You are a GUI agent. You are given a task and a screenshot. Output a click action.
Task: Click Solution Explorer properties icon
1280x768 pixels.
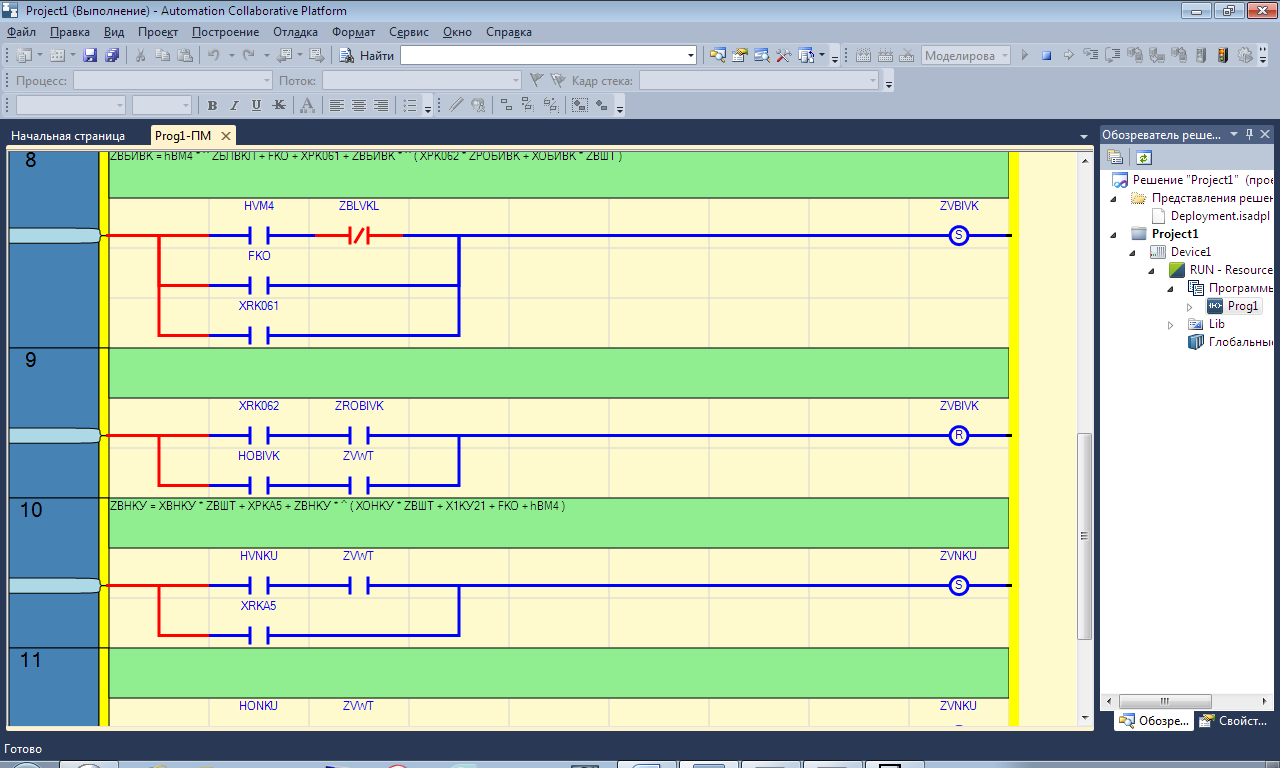(1115, 157)
